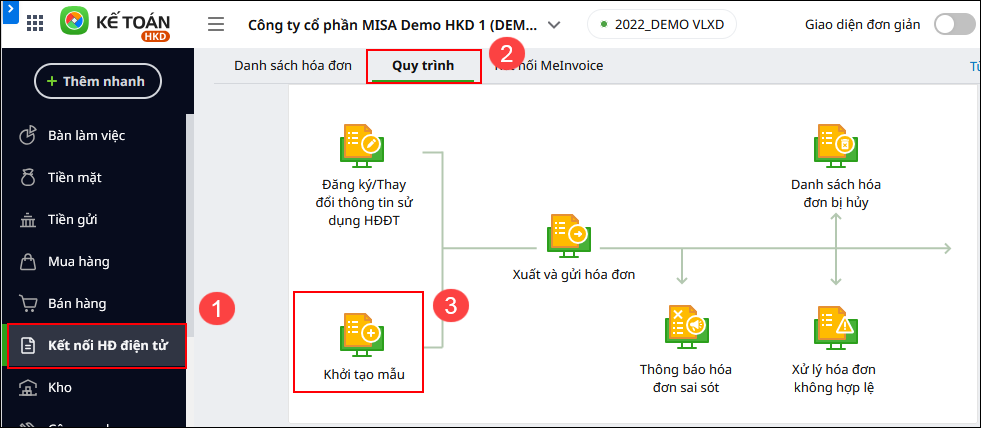
Task: Toggle the Giao diện đơn giản switch
Action: [x=953, y=24]
